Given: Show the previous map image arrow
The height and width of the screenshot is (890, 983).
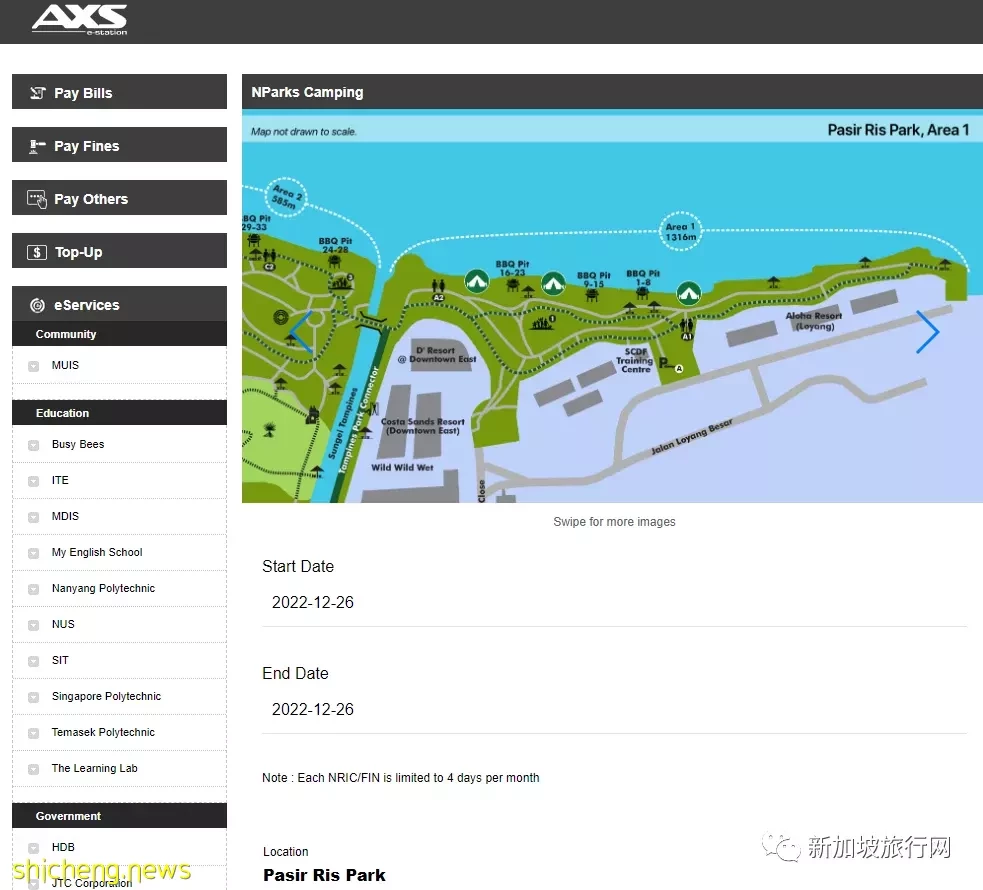Looking at the screenshot, I should 301,332.
